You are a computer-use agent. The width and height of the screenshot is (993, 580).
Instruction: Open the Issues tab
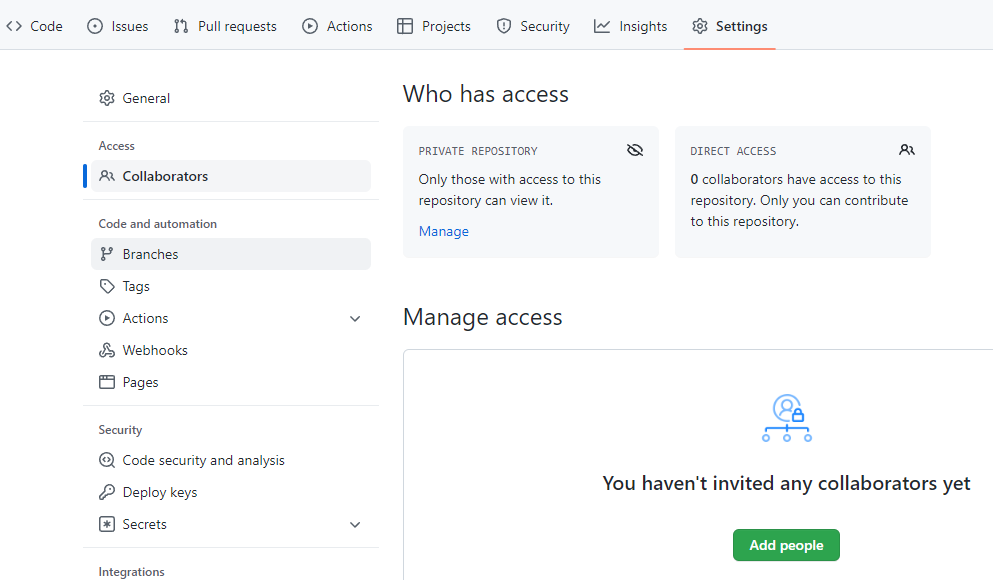[x=118, y=26]
